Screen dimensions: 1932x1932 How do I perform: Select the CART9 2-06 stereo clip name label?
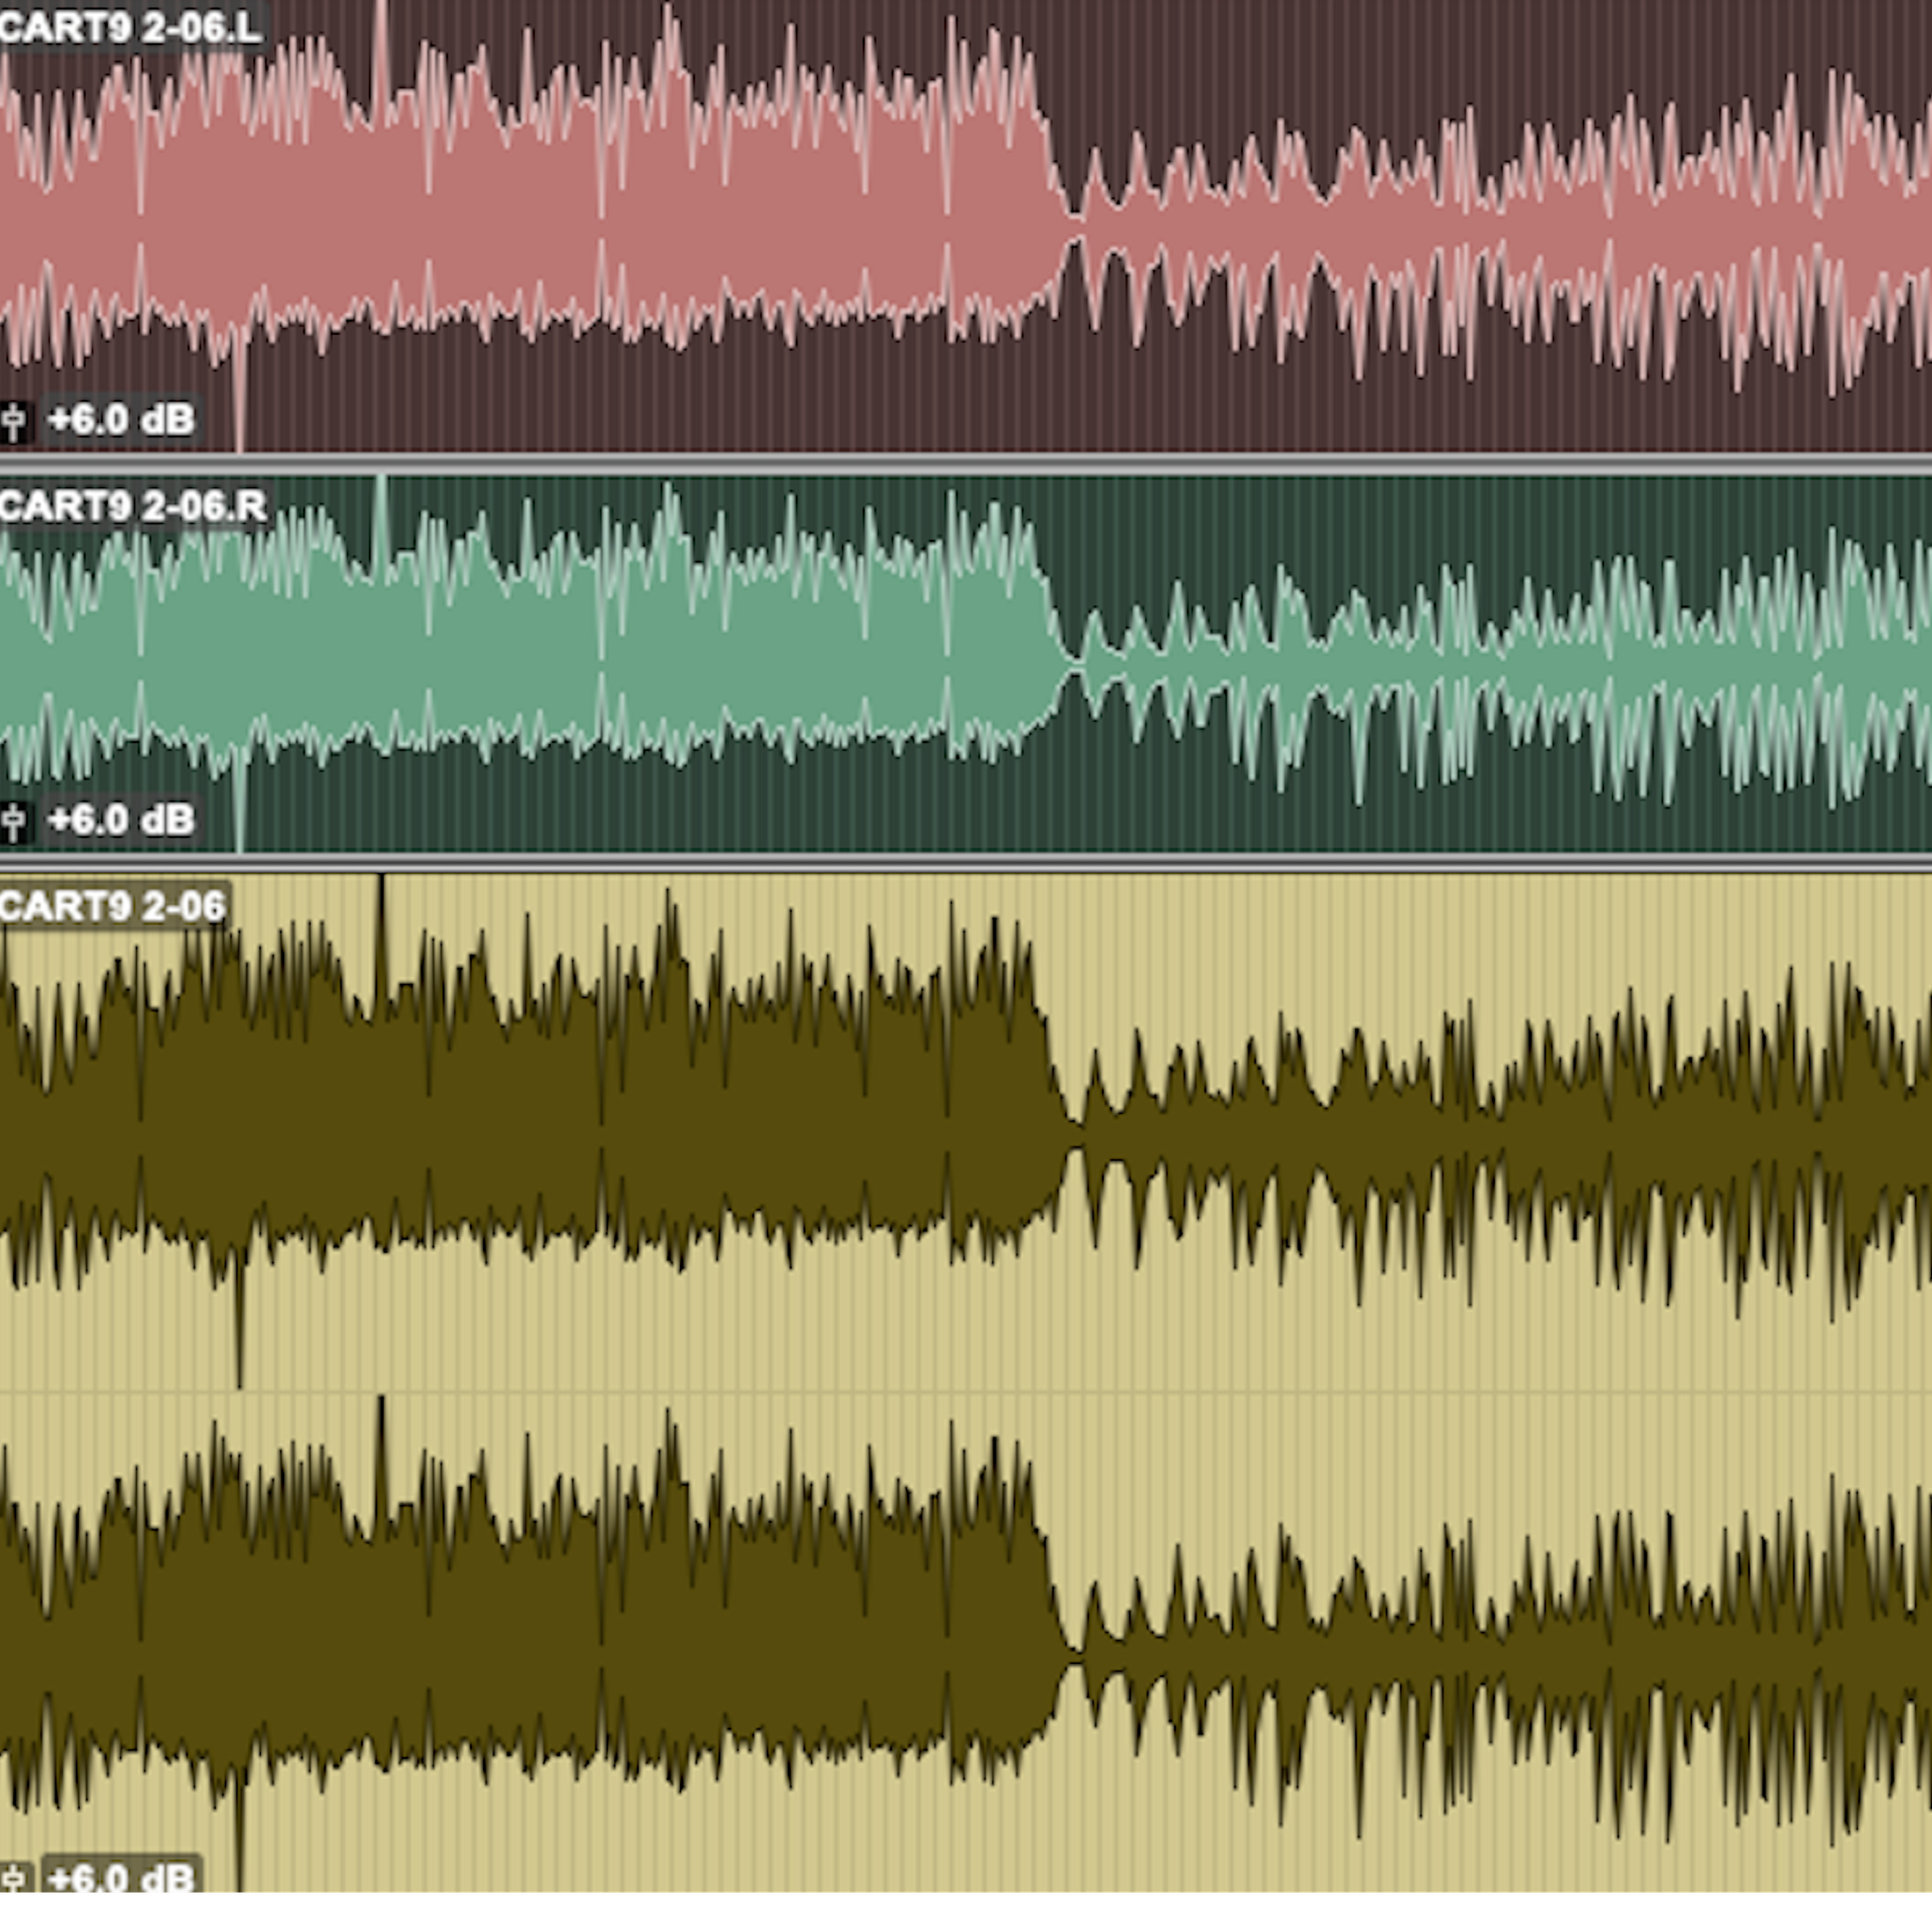click(113, 906)
